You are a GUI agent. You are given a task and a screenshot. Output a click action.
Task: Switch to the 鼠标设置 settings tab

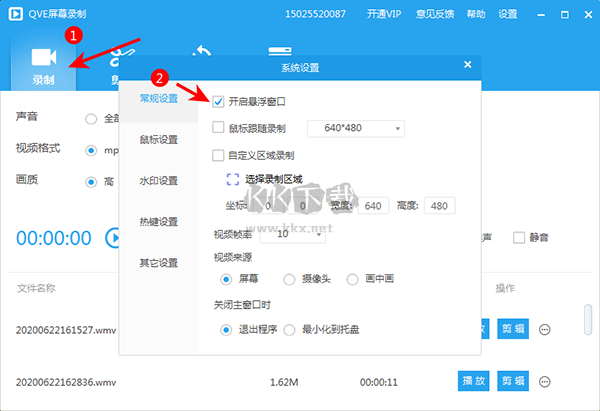click(x=158, y=139)
